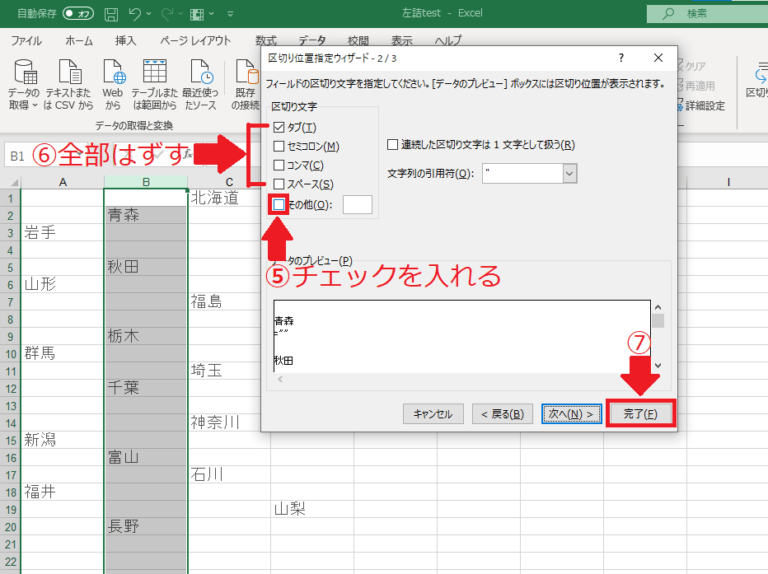Click preview scrollbar down arrow
This screenshot has height=574, width=768.
pyautogui.click(x=658, y=365)
